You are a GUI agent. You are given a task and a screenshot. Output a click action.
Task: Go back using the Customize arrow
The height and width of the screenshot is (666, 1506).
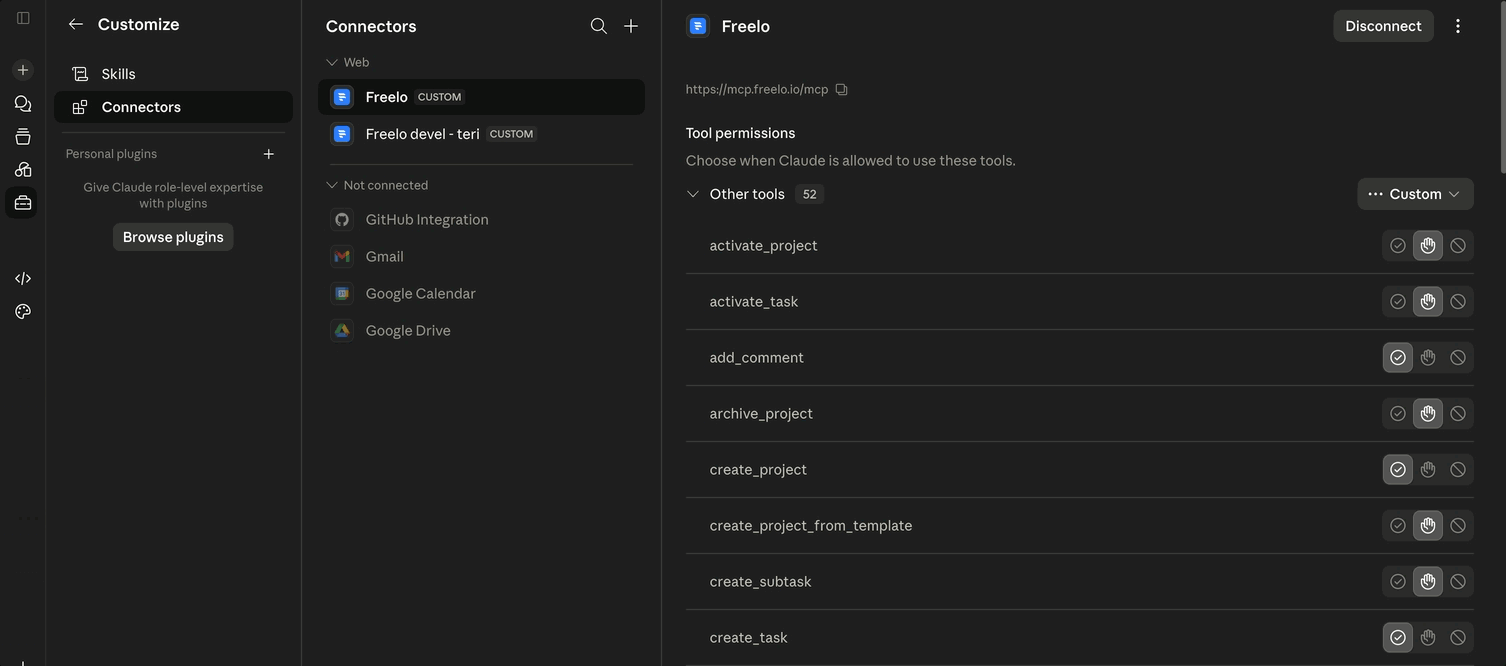(x=75, y=24)
